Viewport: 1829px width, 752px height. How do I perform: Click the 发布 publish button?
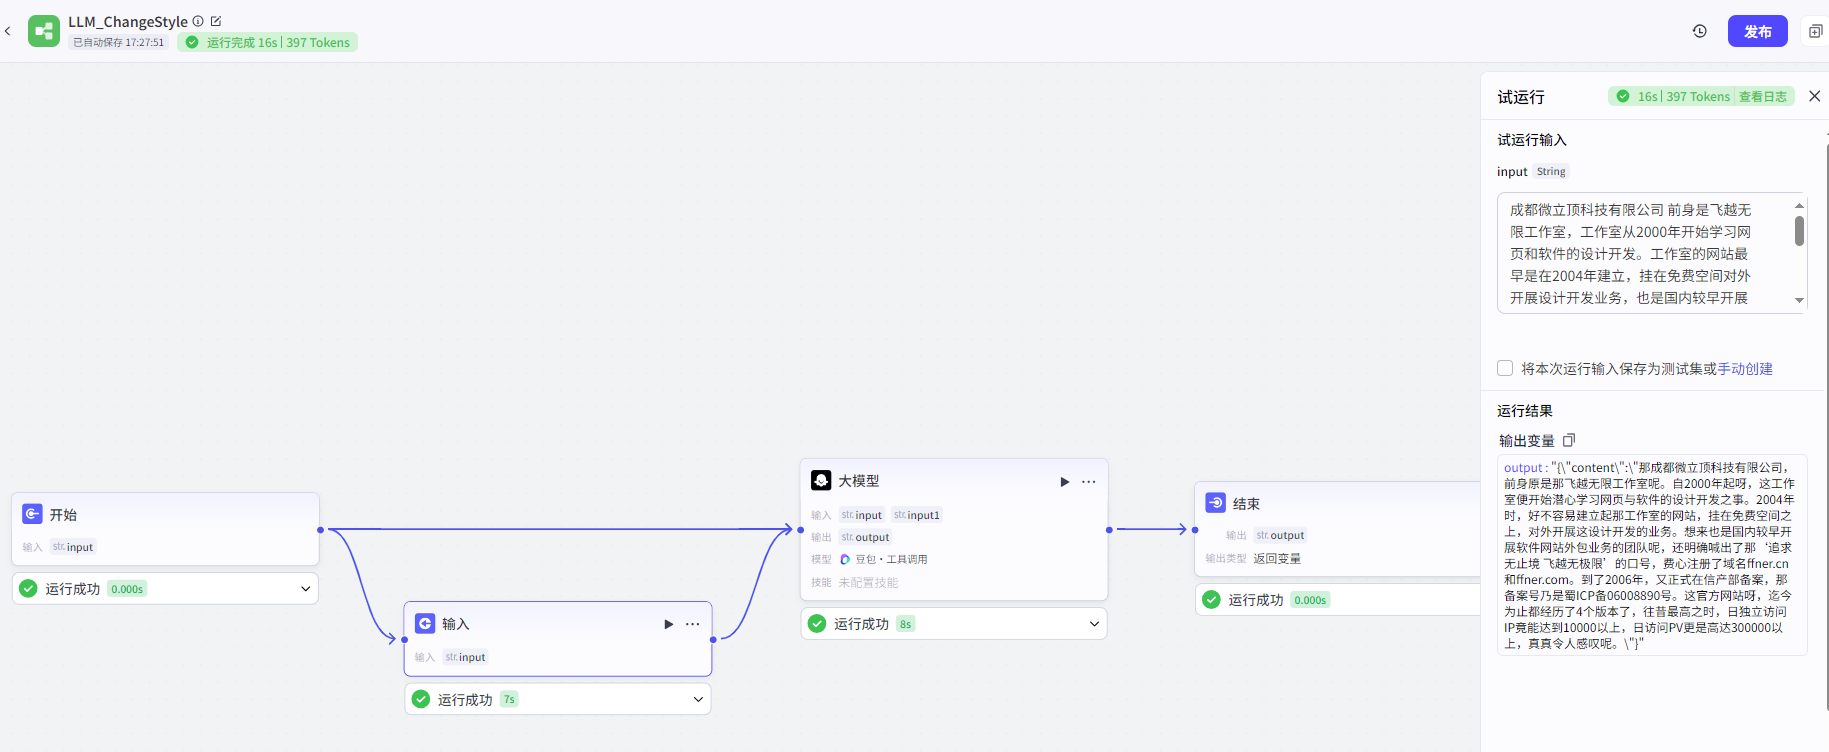(1757, 31)
